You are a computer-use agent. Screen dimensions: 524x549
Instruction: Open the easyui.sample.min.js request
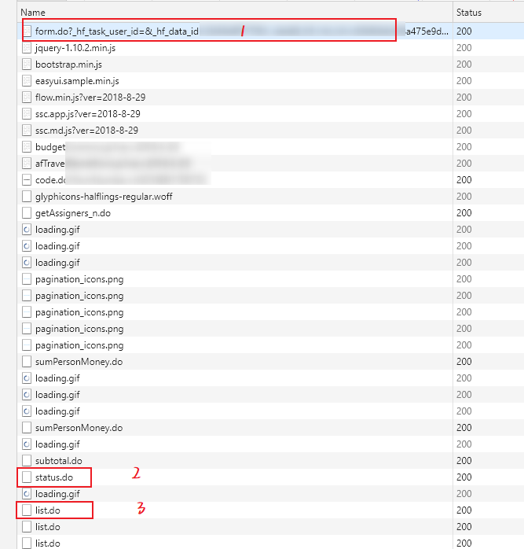point(77,81)
